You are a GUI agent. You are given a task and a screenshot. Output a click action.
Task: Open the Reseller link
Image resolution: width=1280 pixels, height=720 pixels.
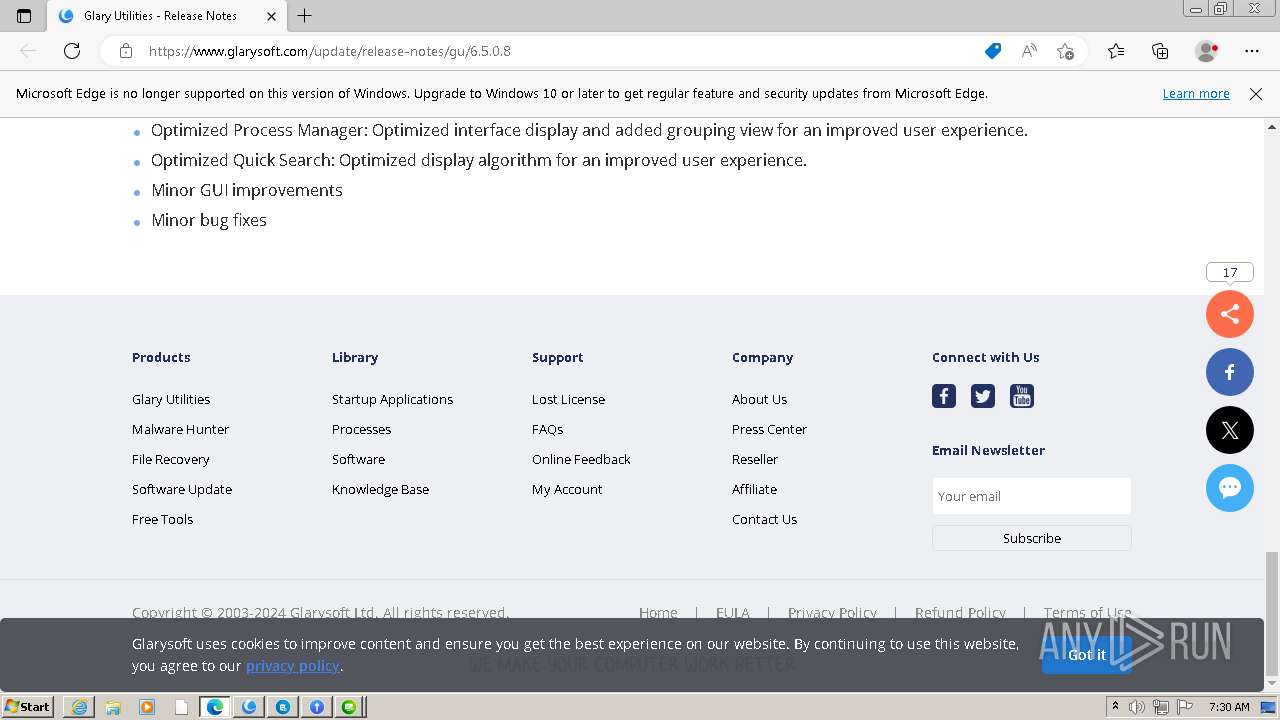click(x=755, y=459)
